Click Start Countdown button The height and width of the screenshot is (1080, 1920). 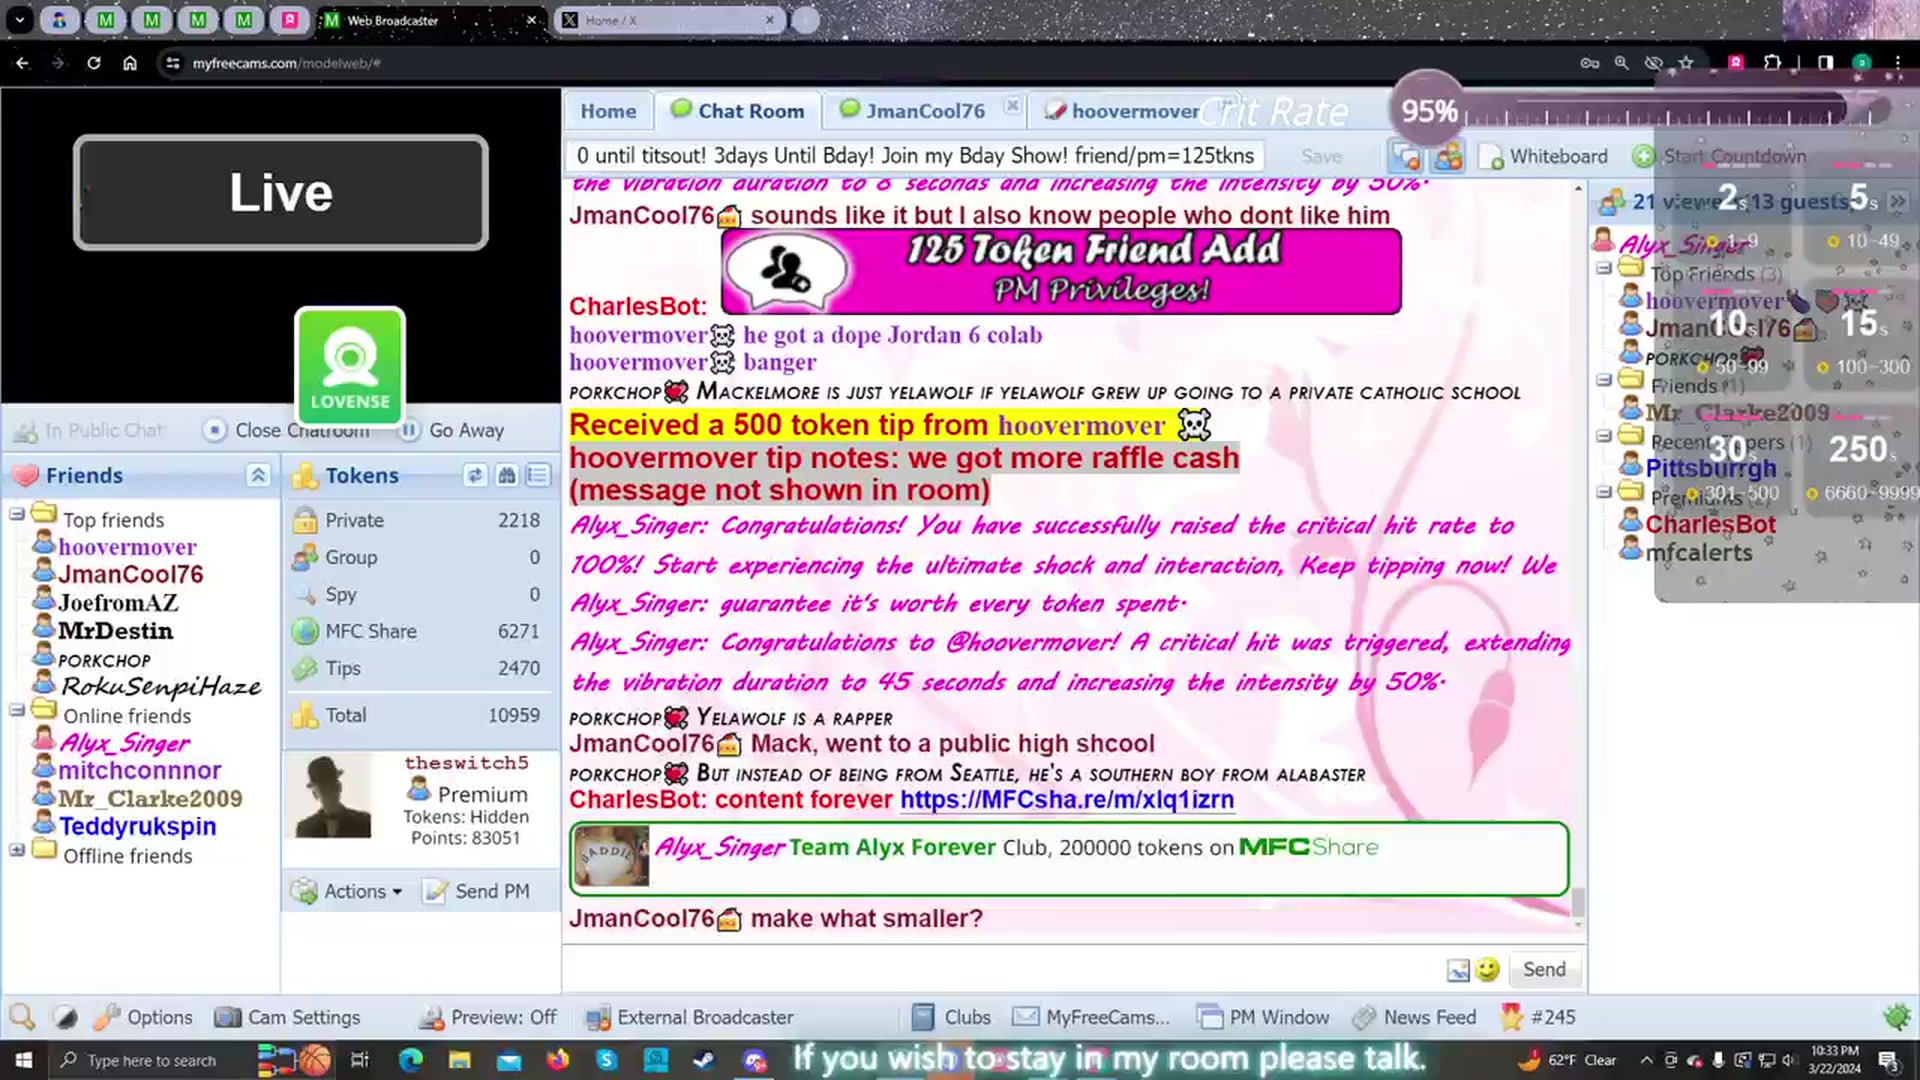[x=1720, y=156]
